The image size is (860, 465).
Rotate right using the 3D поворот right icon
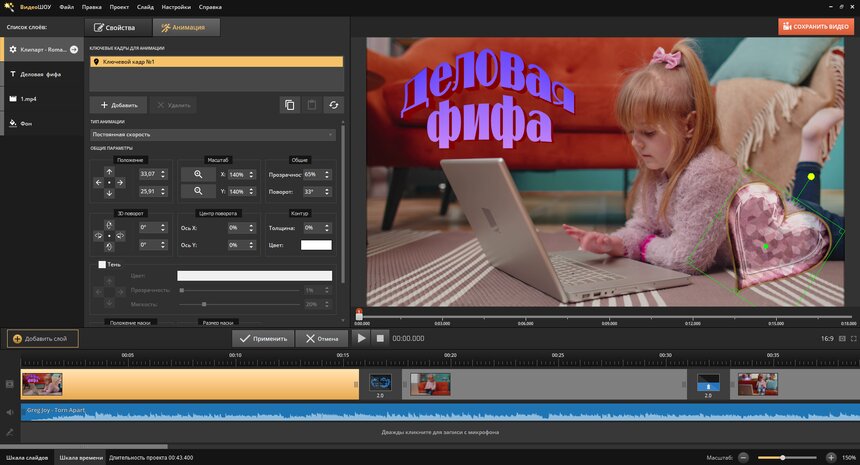coord(120,236)
